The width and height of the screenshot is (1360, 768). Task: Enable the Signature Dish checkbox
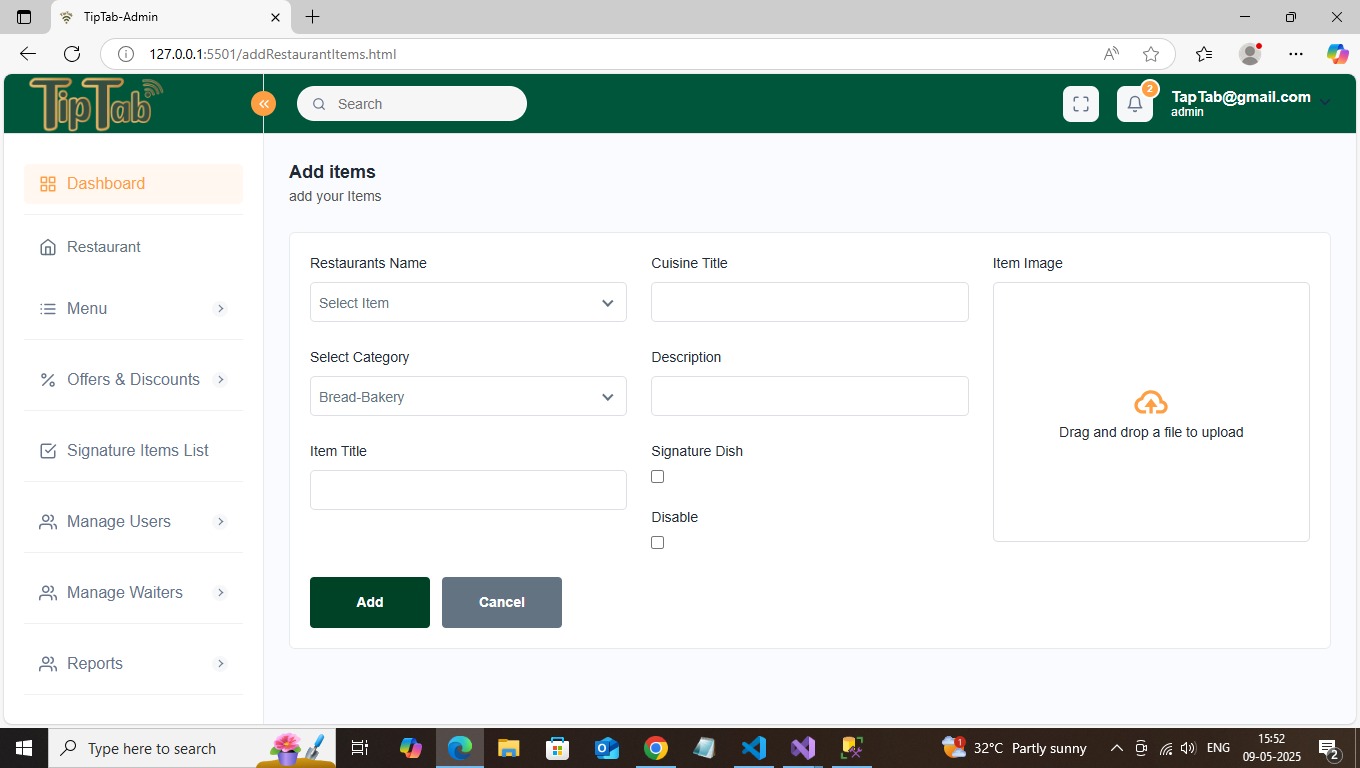click(x=657, y=477)
